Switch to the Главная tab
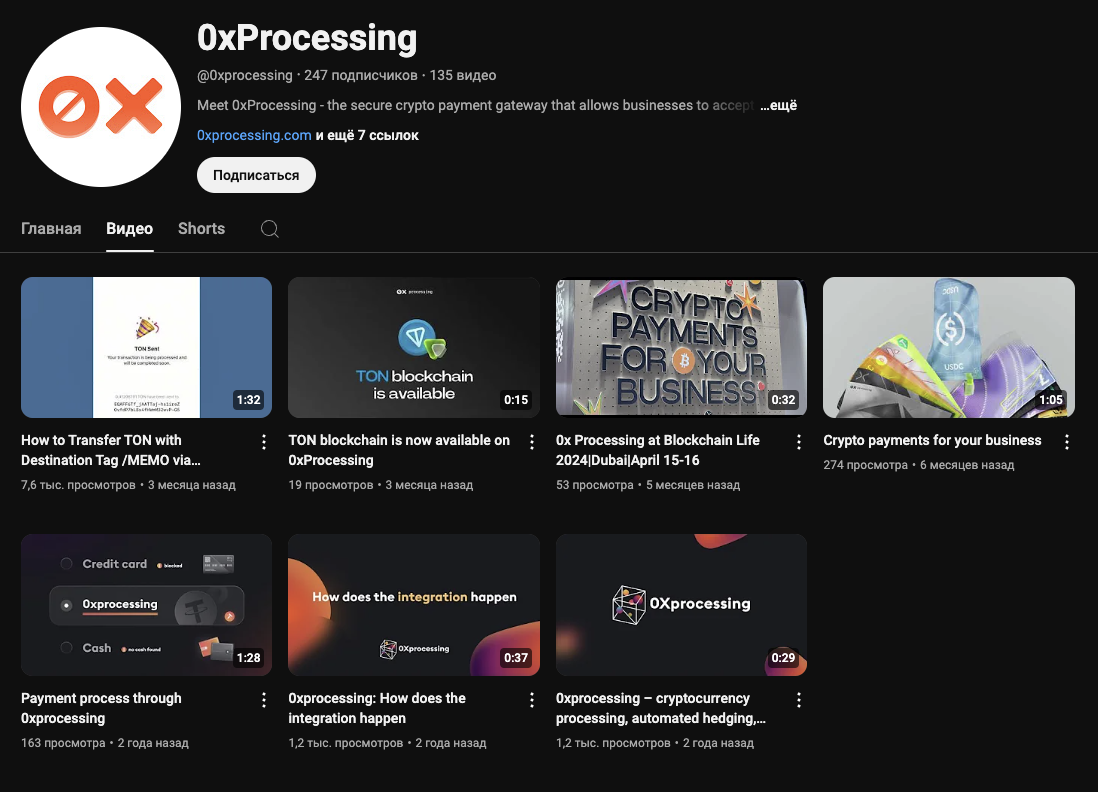The height and width of the screenshot is (792, 1098). (51, 228)
